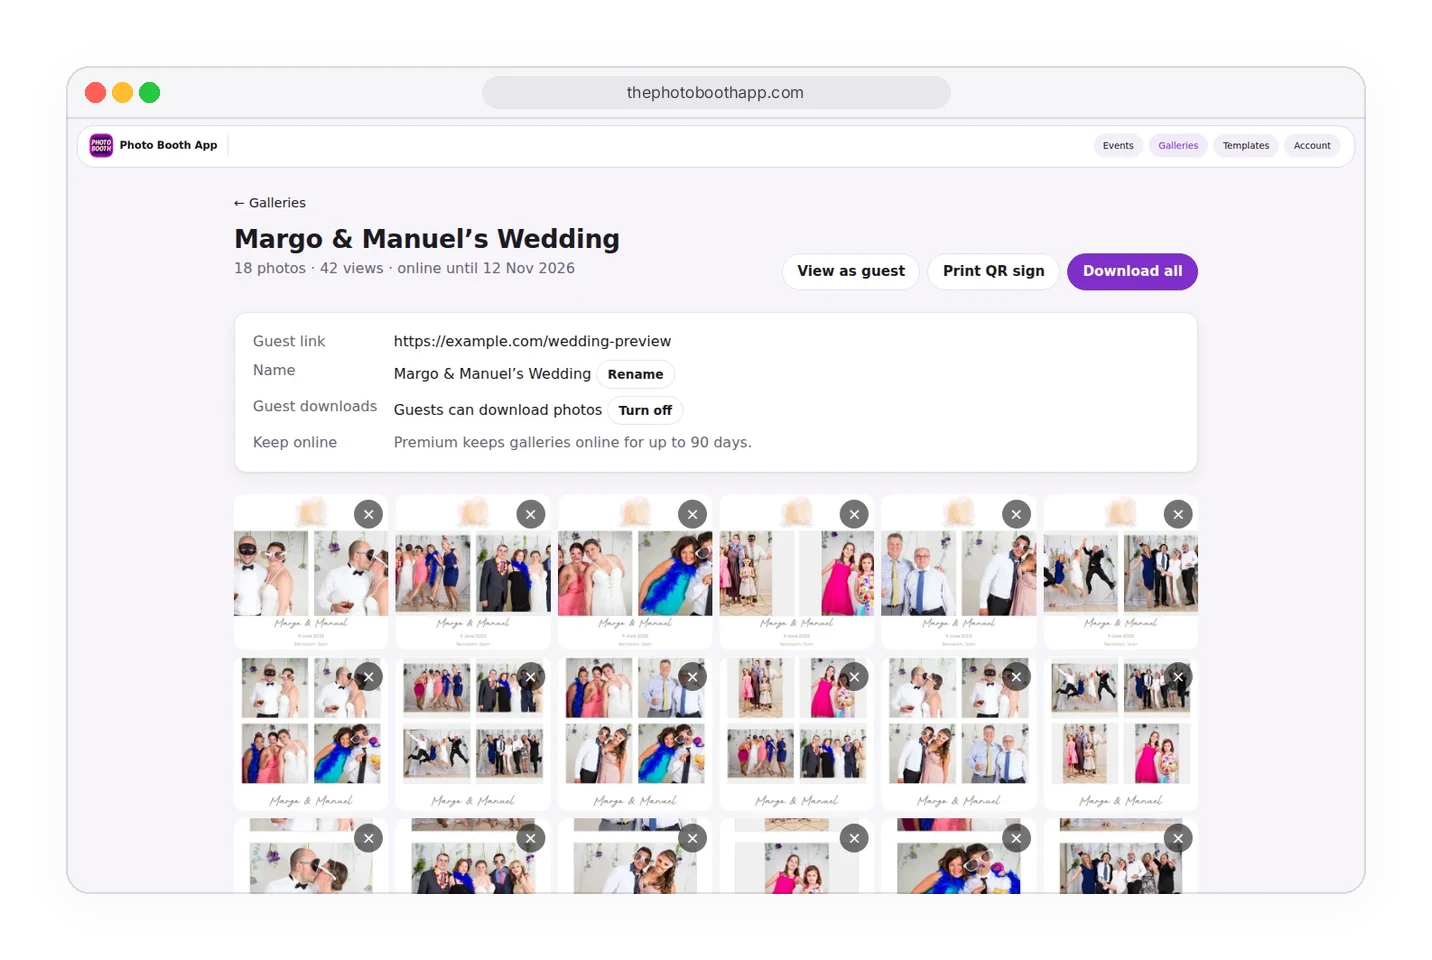This screenshot has height=960, width=1432.
Task: Remove the bottom-row single photo of girl in pink
Action: (x=855, y=838)
